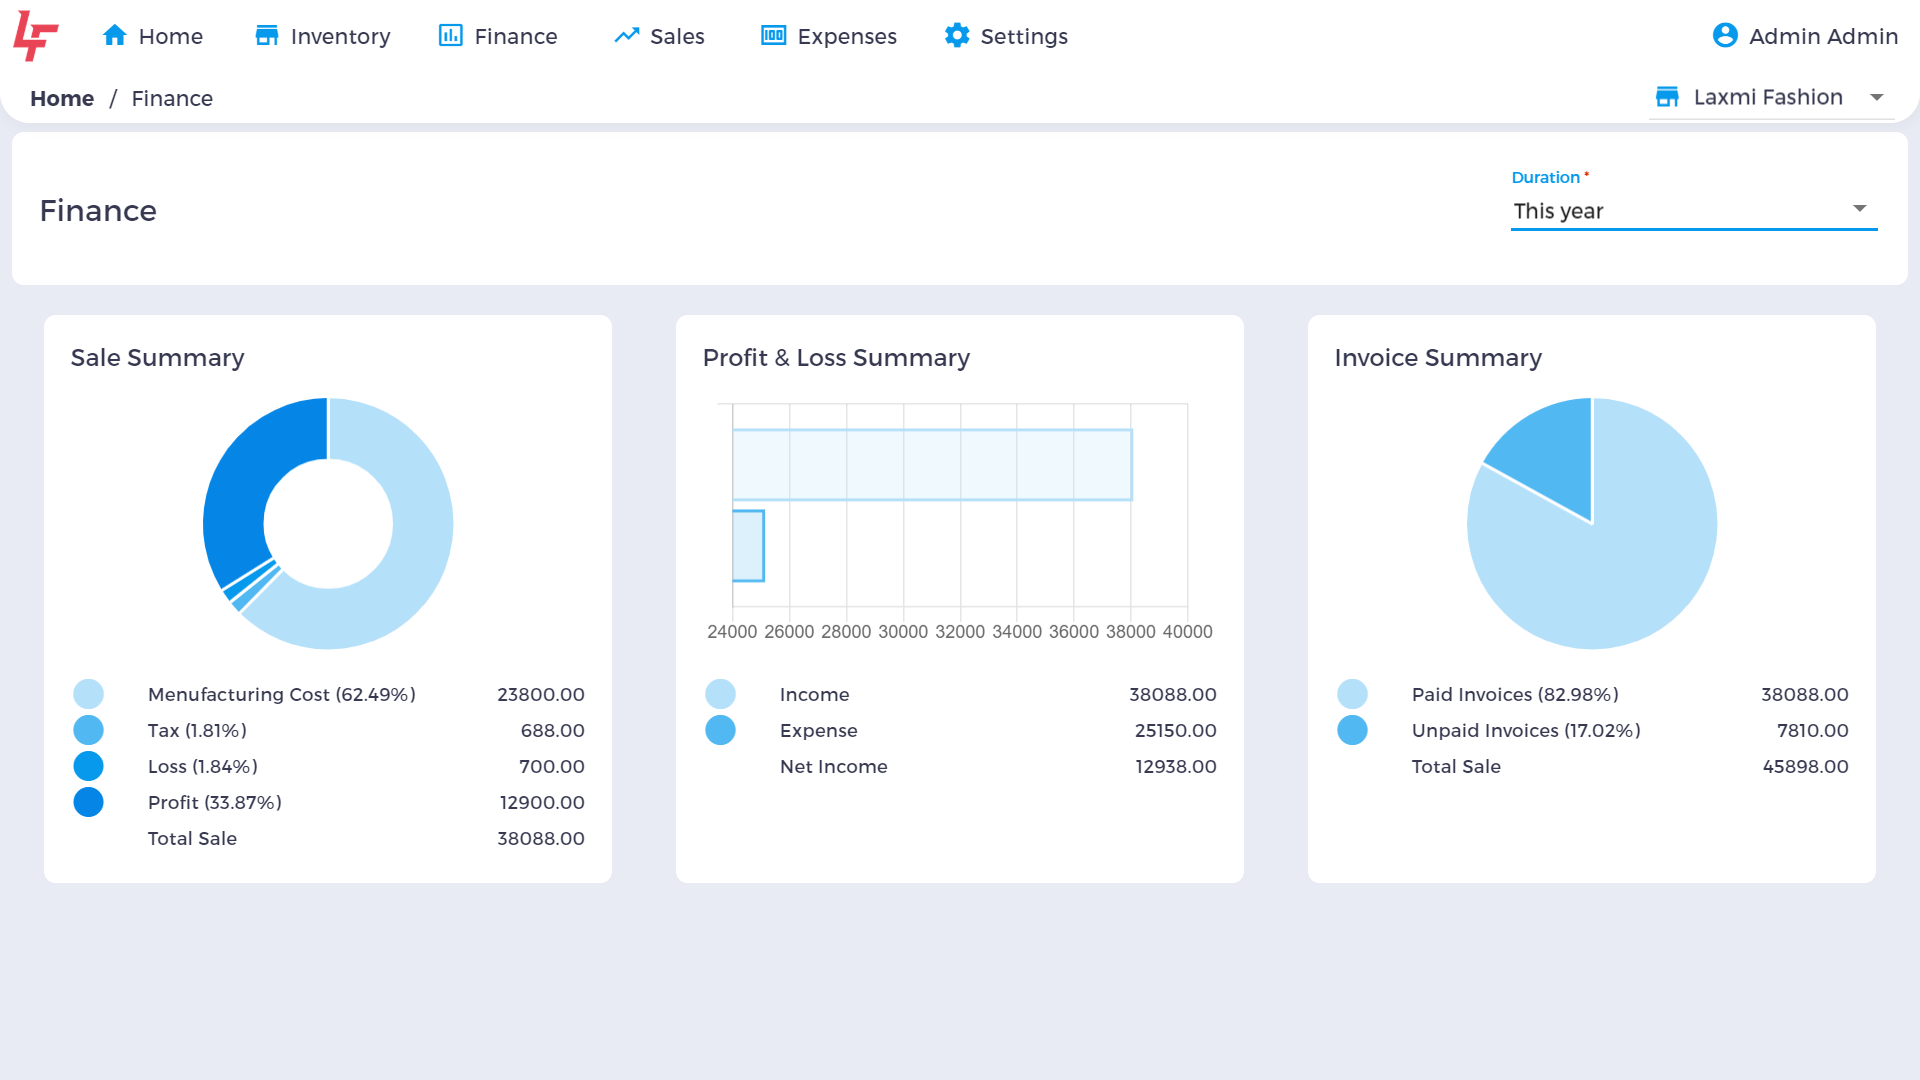Click the Income bar in chart
1920x1080 pixels.
932,465
